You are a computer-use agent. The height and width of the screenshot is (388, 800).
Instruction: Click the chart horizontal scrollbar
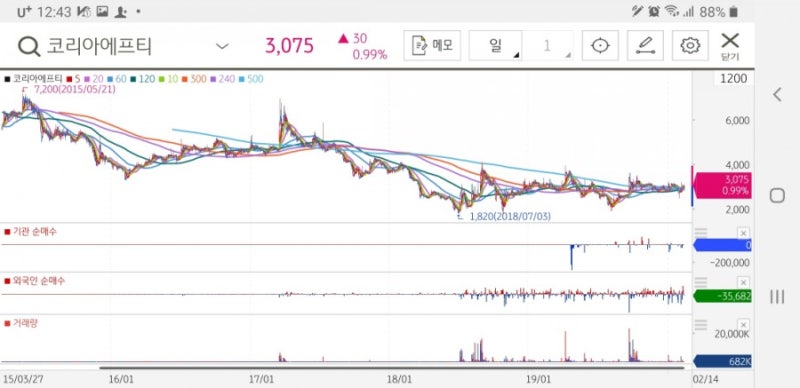[x=391, y=367]
